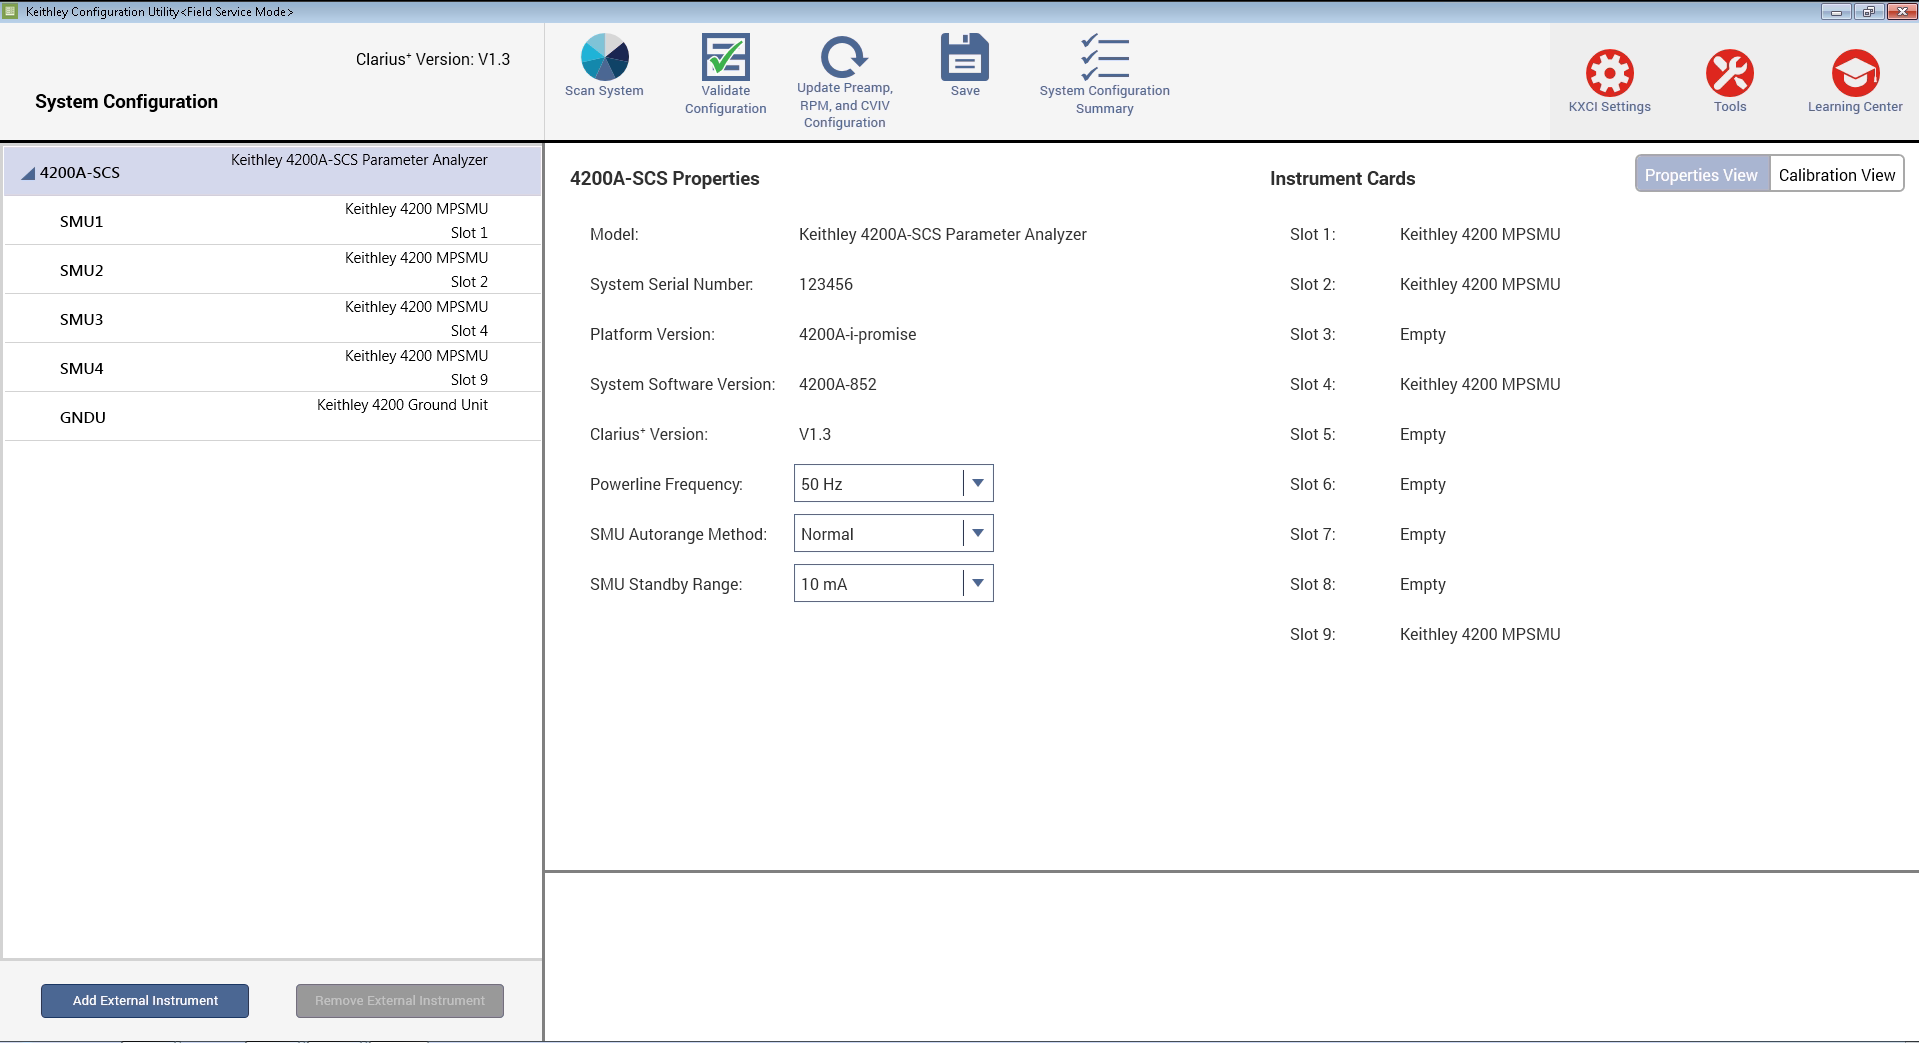Click the System Configuration title
1919x1043 pixels.
tap(126, 102)
